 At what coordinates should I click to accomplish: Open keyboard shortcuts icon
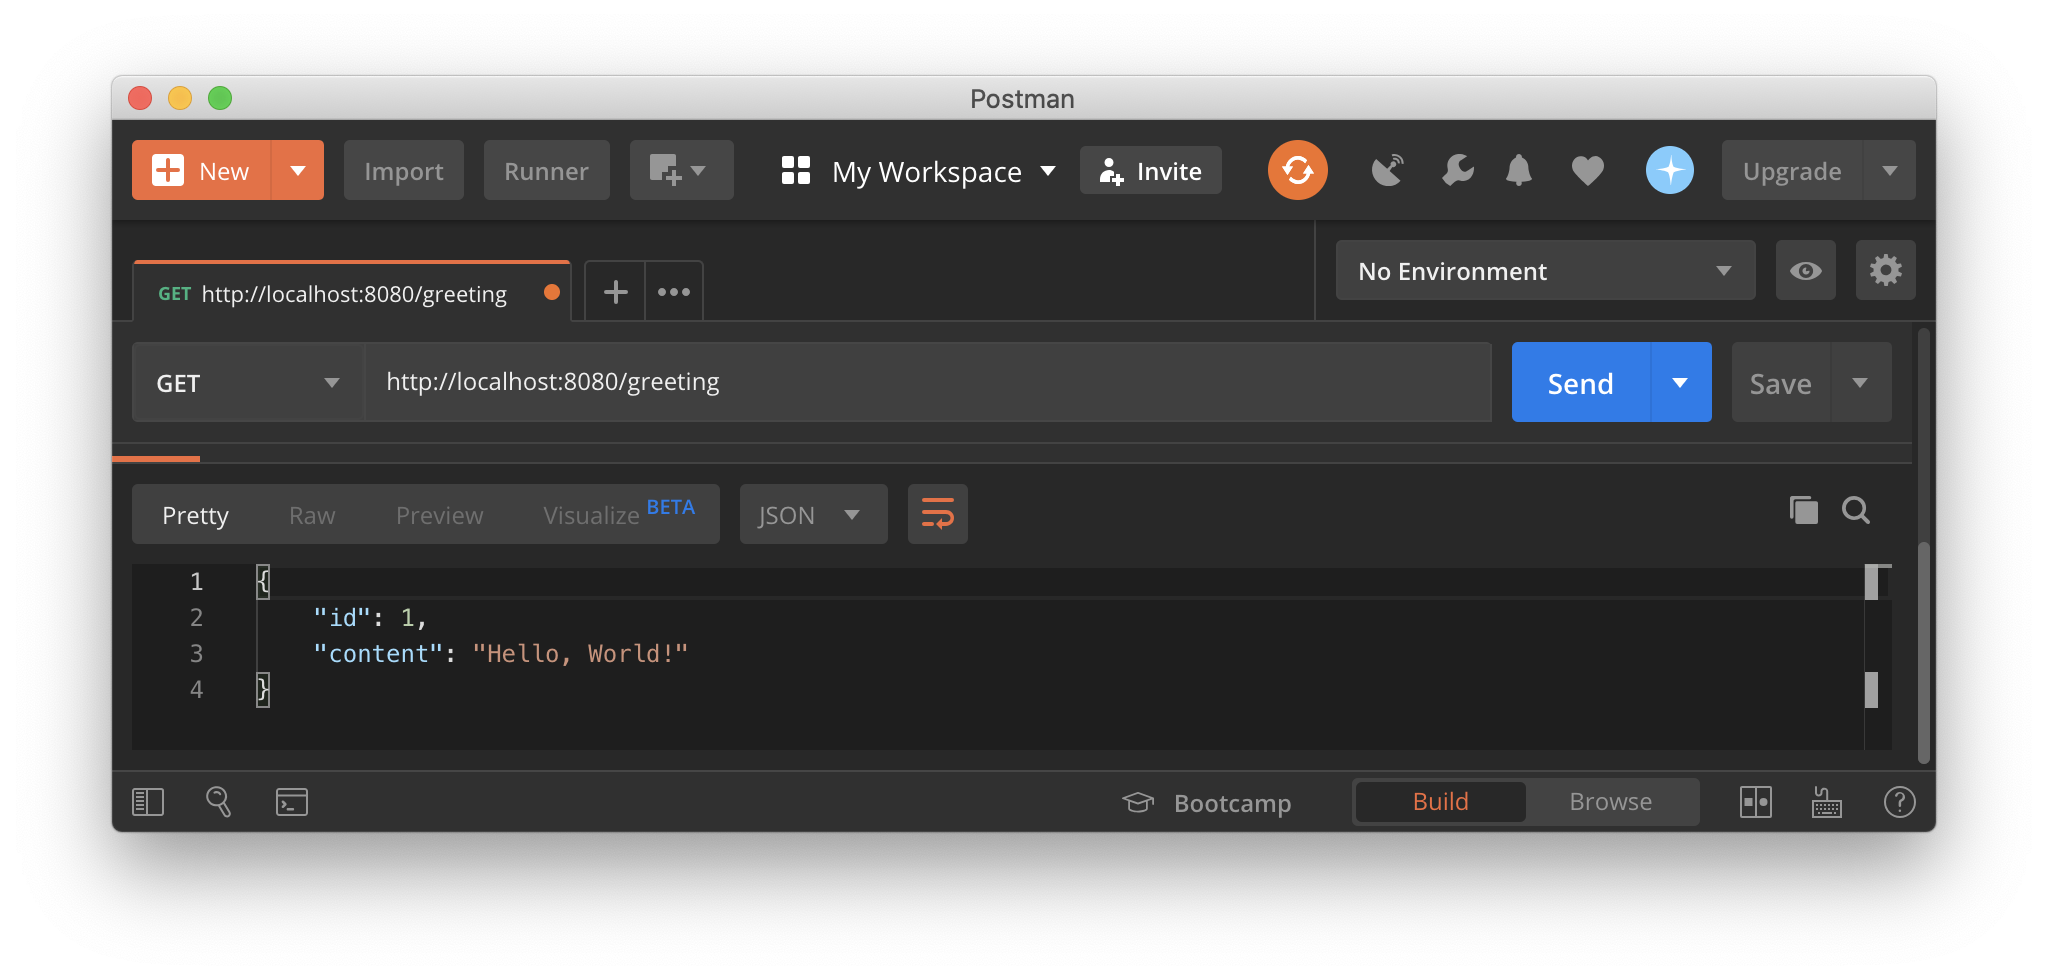click(1827, 802)
